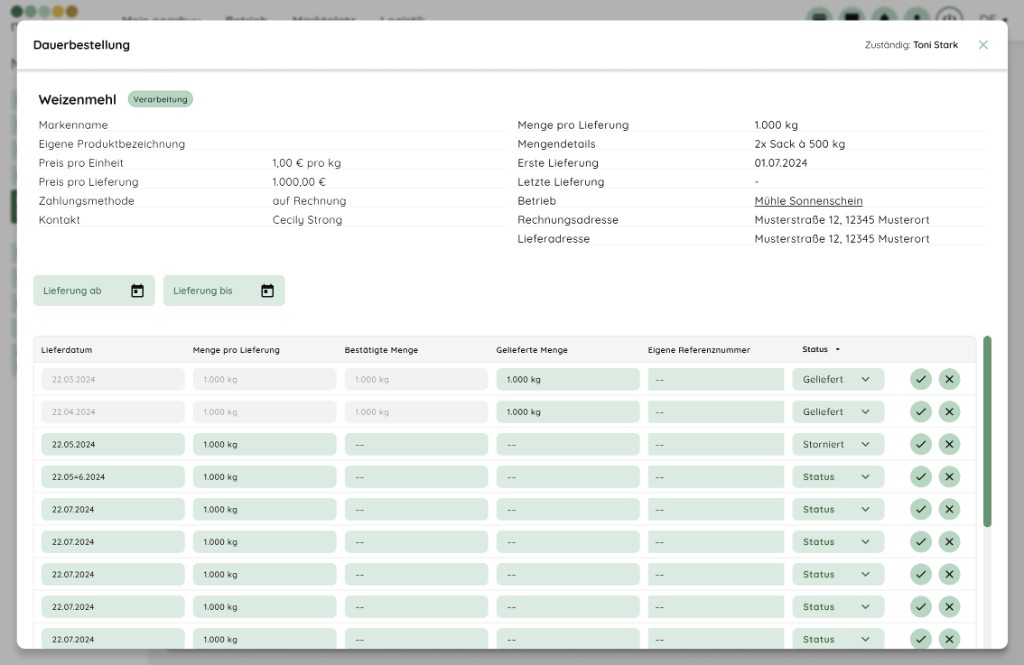
Task: Confirm the 22.03.2024 delivery row checkmark
Action: click(x=921, y=380)
